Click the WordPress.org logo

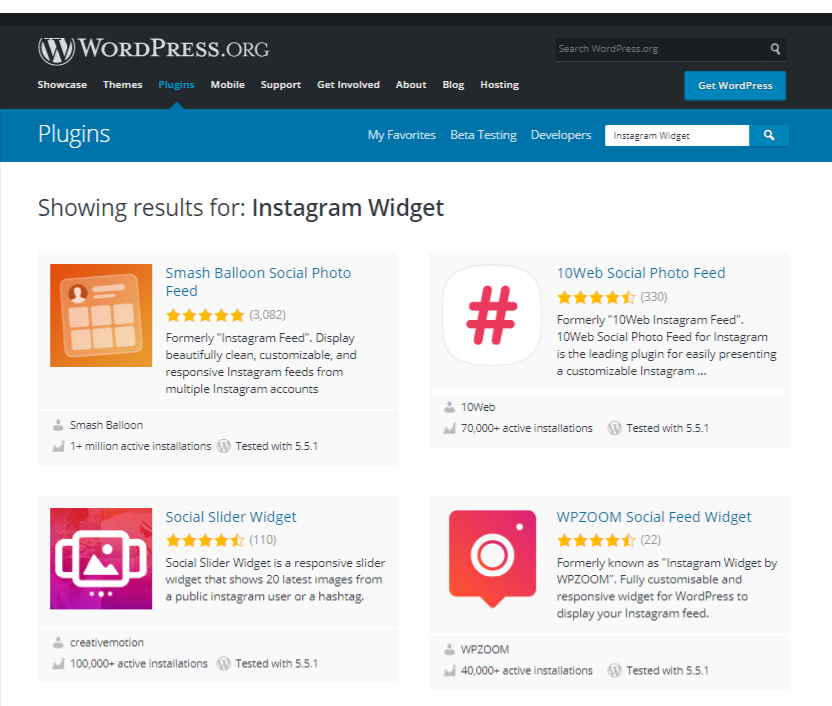click(153, 50)
